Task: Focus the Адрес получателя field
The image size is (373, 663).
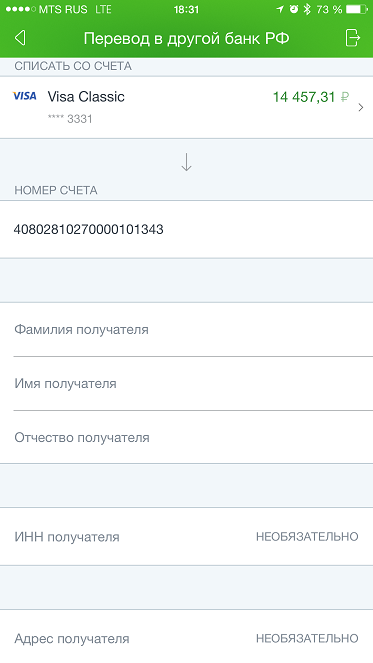Action: tap(186, 638)
